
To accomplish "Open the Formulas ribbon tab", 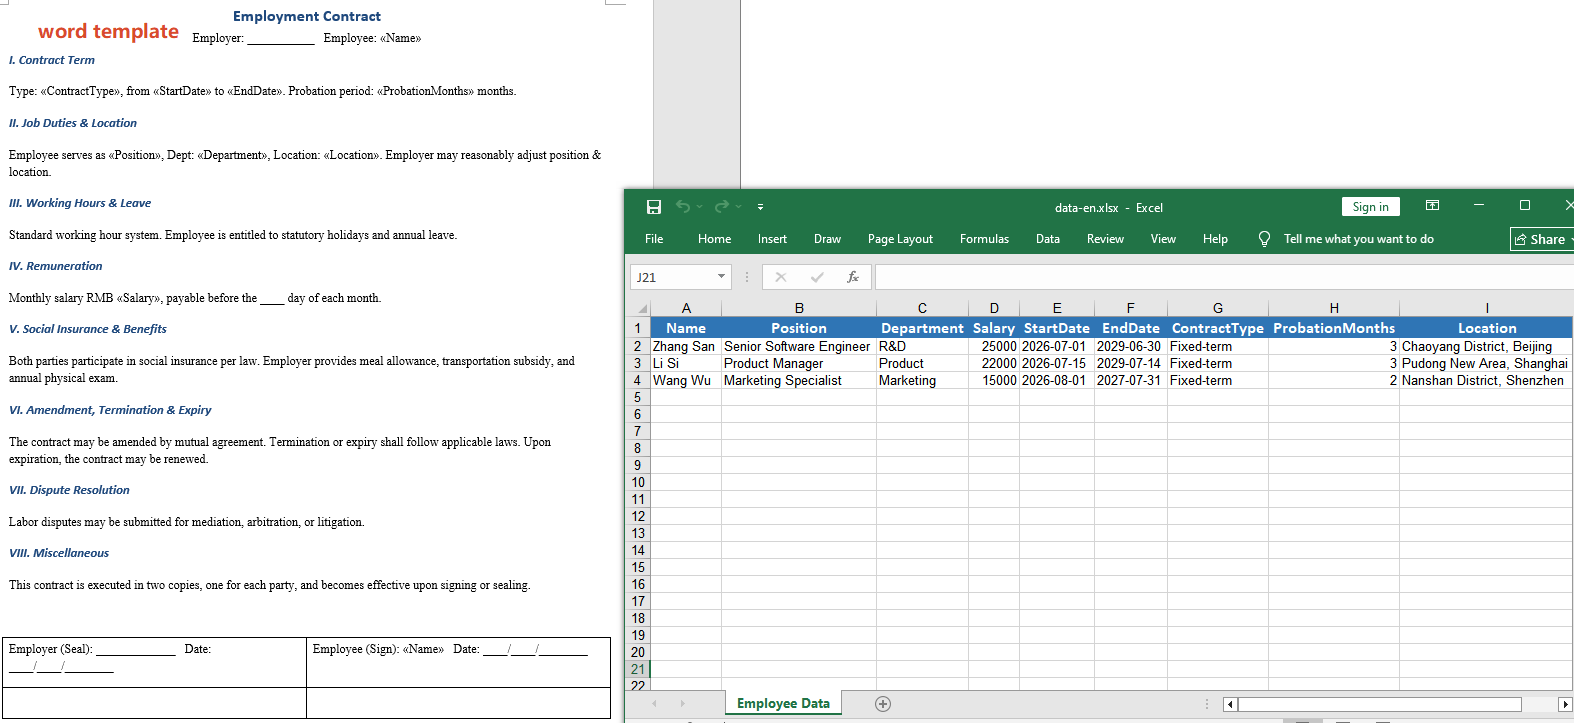I will 984,239.
